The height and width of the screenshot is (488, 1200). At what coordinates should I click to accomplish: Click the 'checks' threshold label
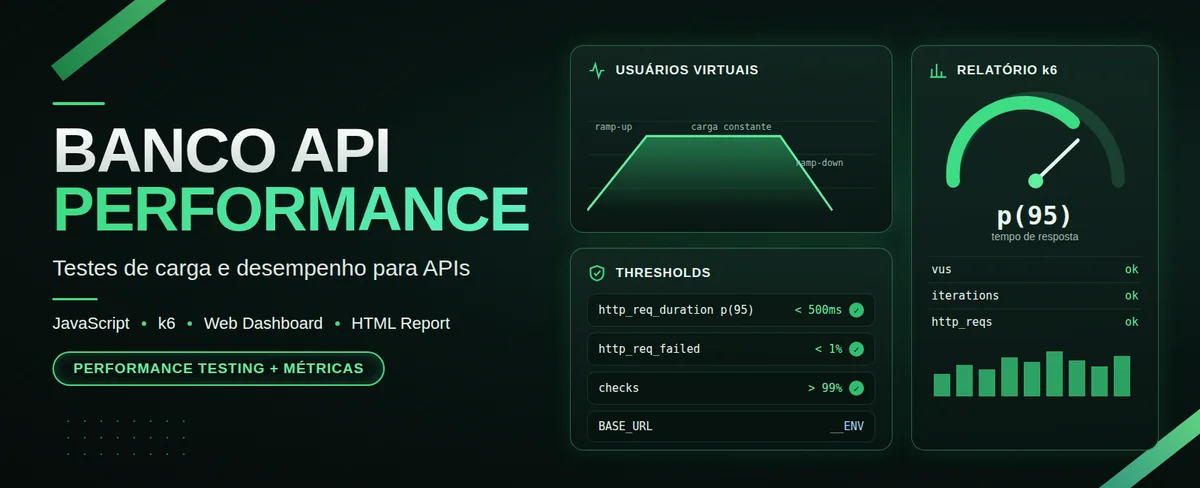pyautogui.click(x=618, y=388)
